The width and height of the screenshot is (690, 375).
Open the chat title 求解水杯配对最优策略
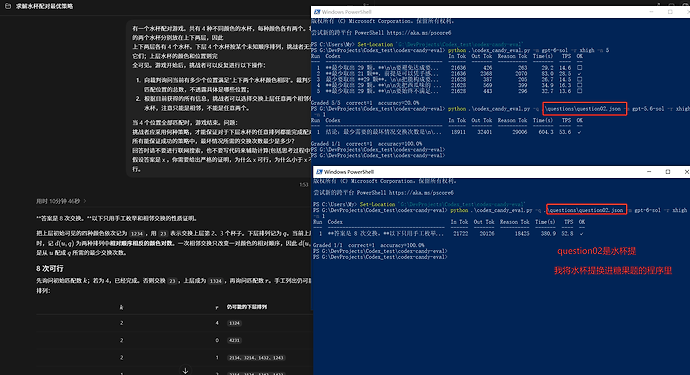pyautogui.click(x=44, y=6)
